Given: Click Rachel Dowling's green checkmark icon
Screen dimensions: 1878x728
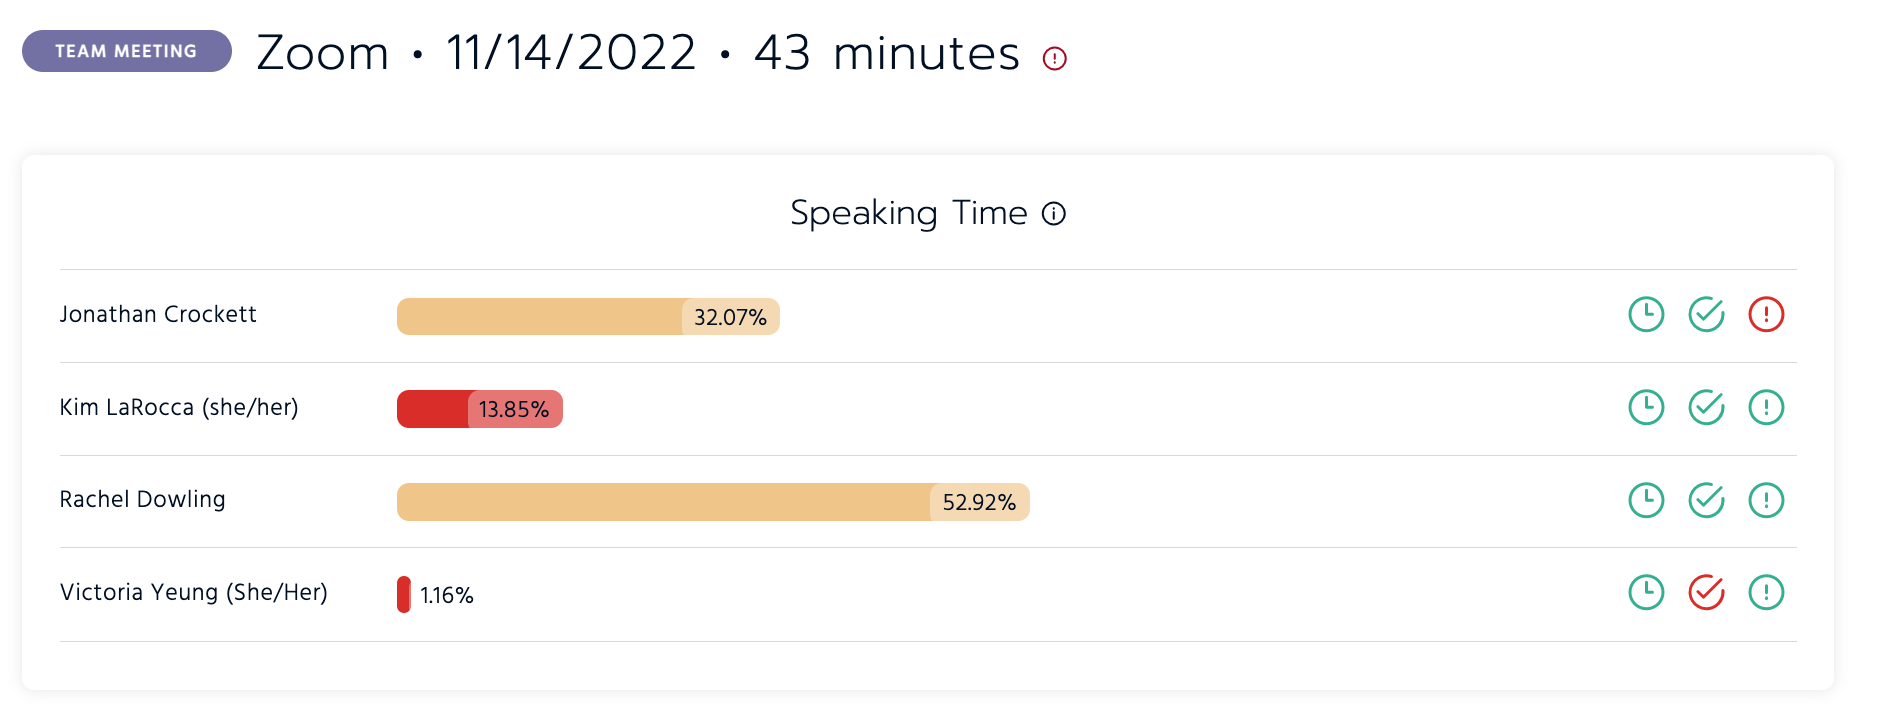Looking at the screenshot, I should coord(1706,500).
